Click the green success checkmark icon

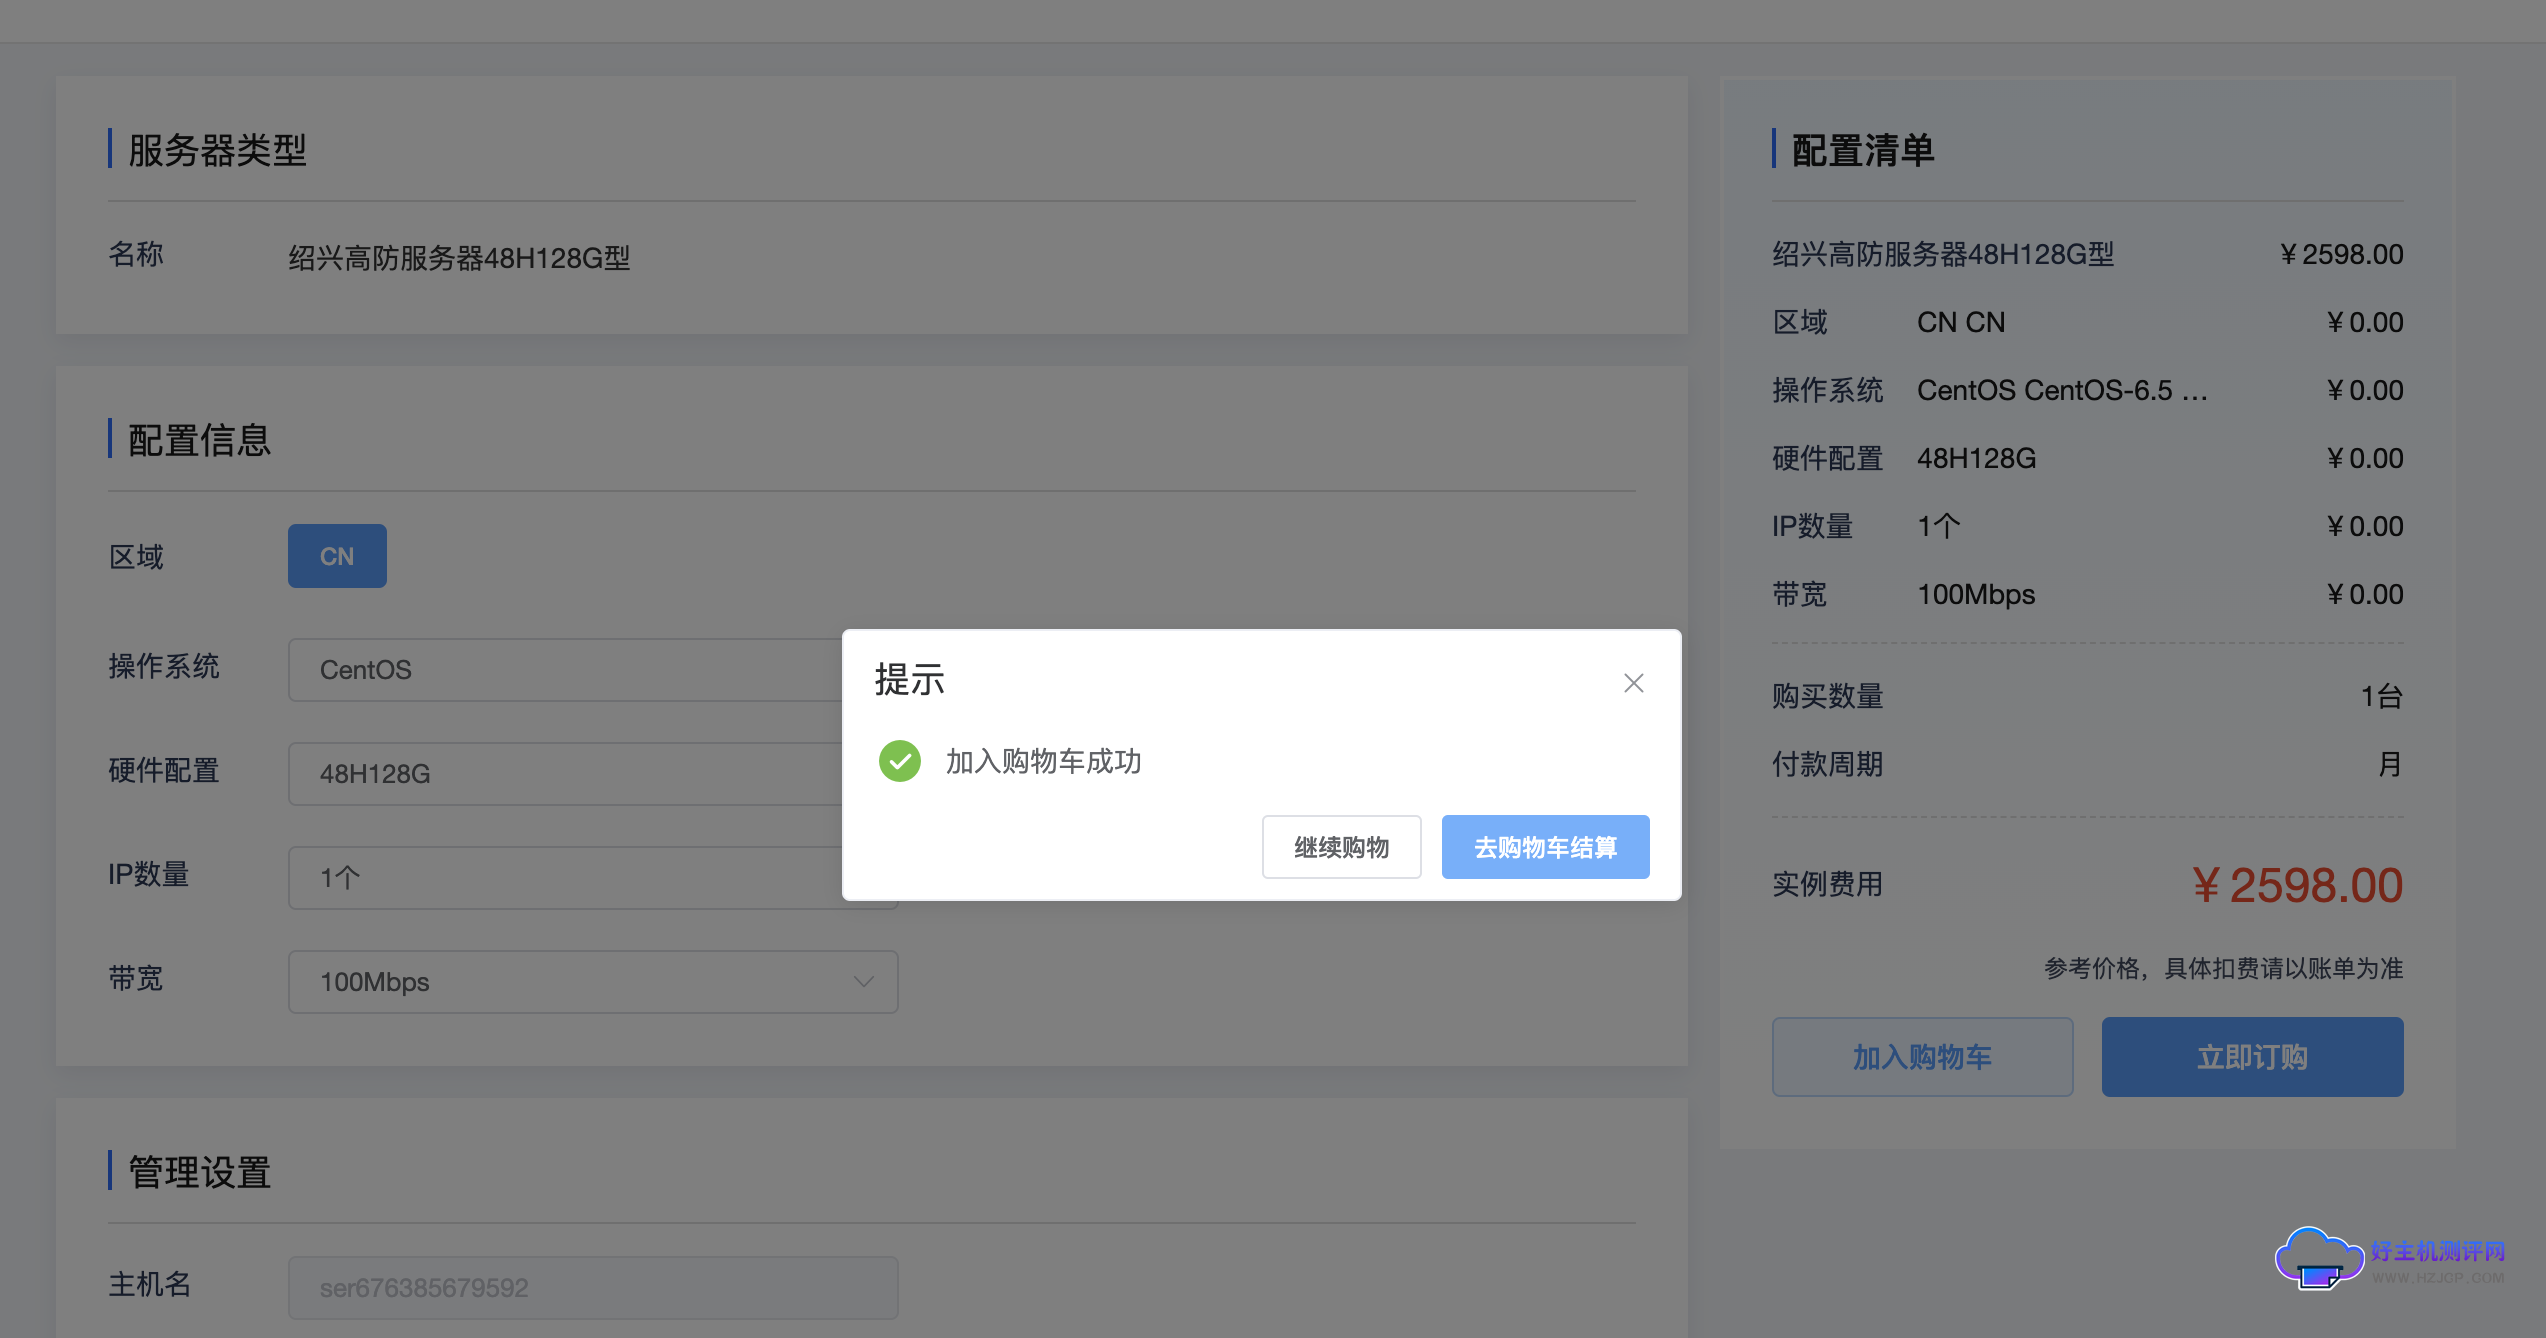[x=899, y=761]
